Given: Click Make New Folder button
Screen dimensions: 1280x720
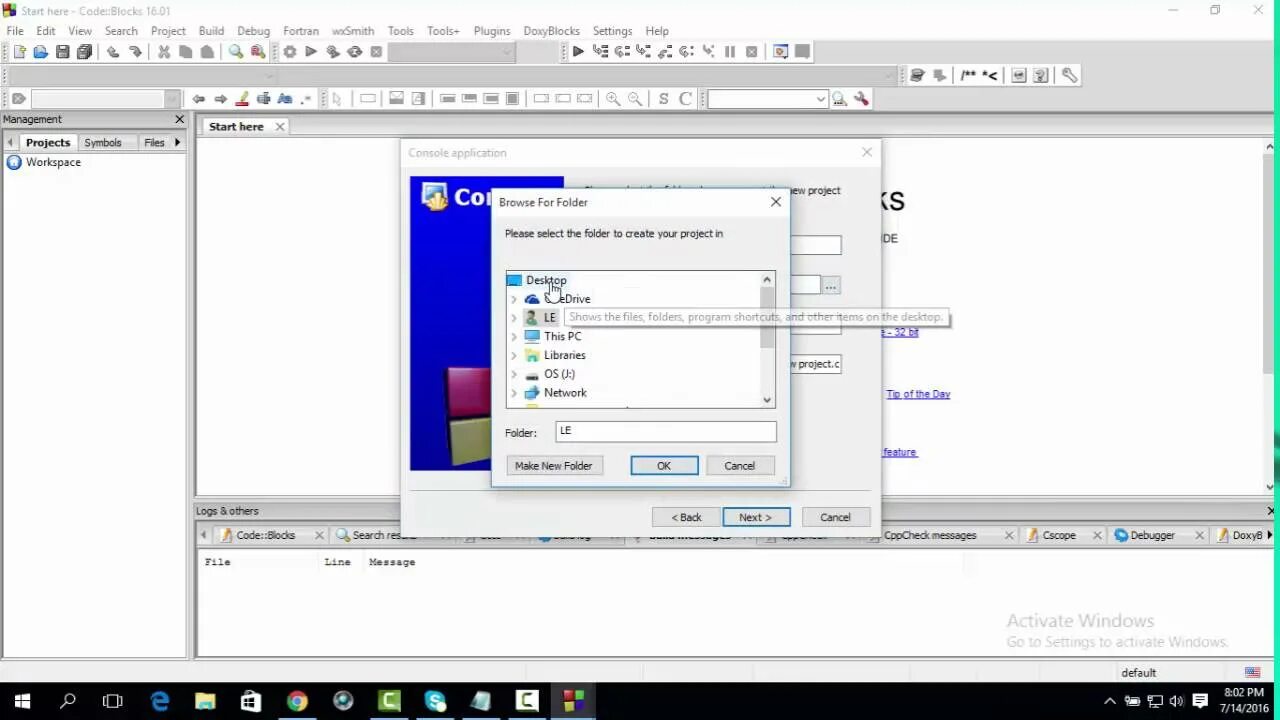Looking at the screenshot, I should (x=553, y=466).
